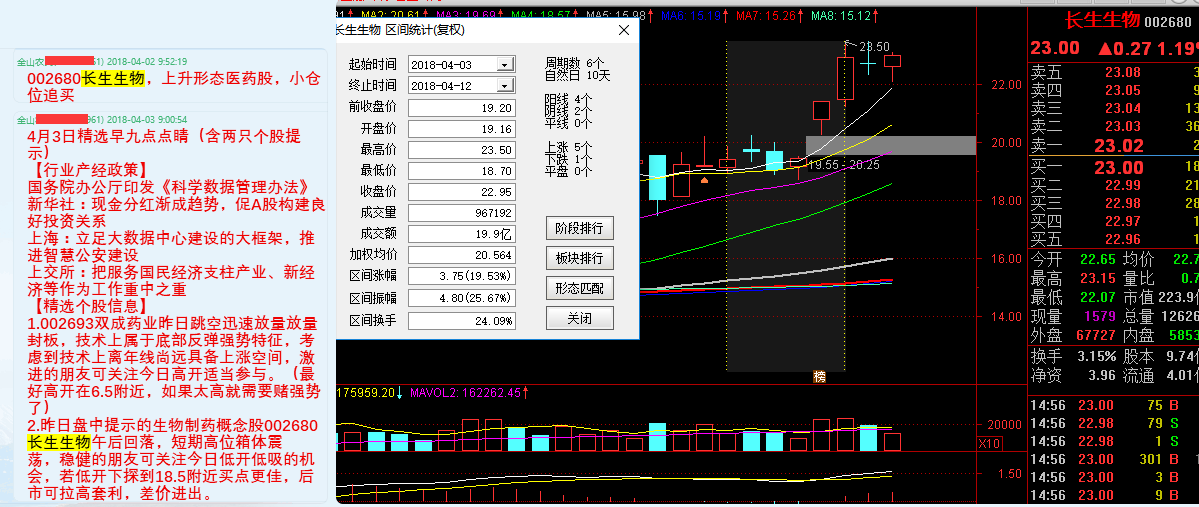
Task: Click the 区间涨幅 field showing 3.75(19.53%)
Action: (x=462, y=276)
